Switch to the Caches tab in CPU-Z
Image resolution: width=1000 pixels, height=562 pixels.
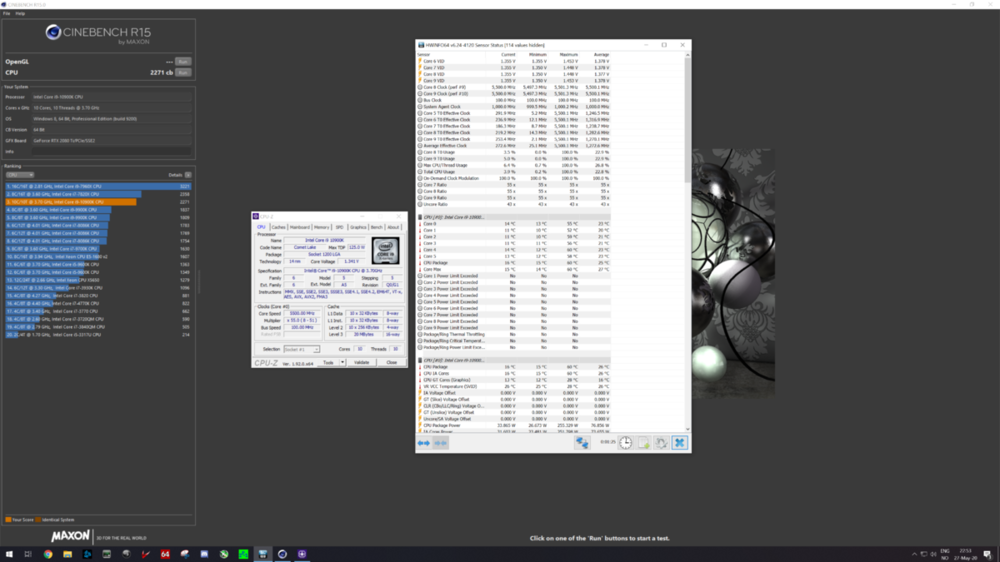(x=279, y=227)
